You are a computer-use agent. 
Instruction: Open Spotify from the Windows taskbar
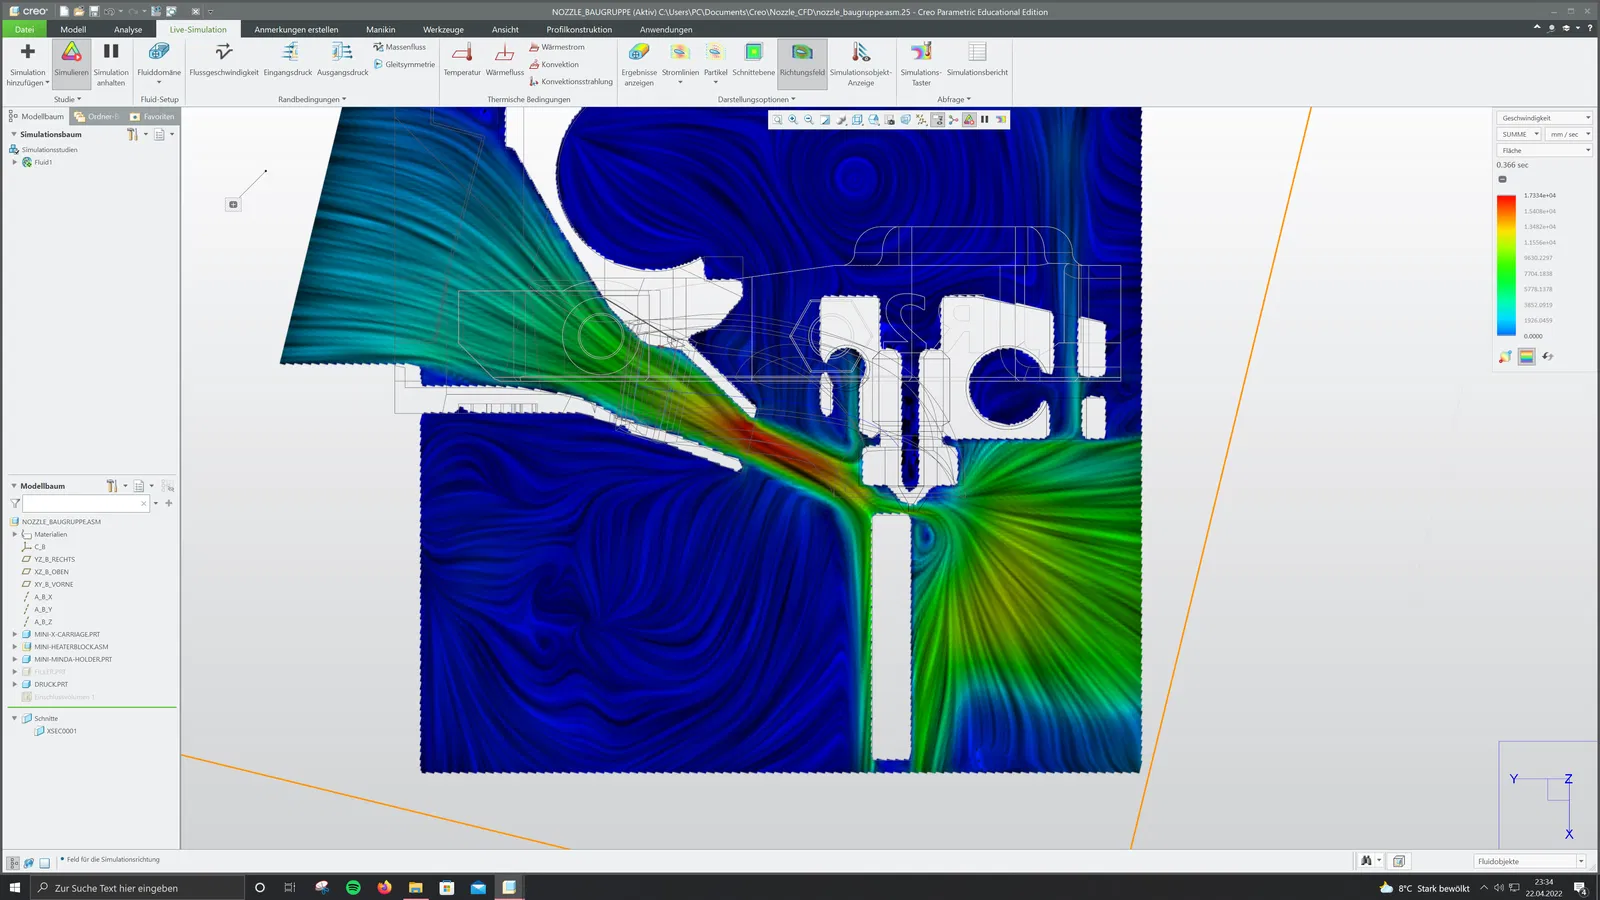pyautogui.click(x=353, y=887)
